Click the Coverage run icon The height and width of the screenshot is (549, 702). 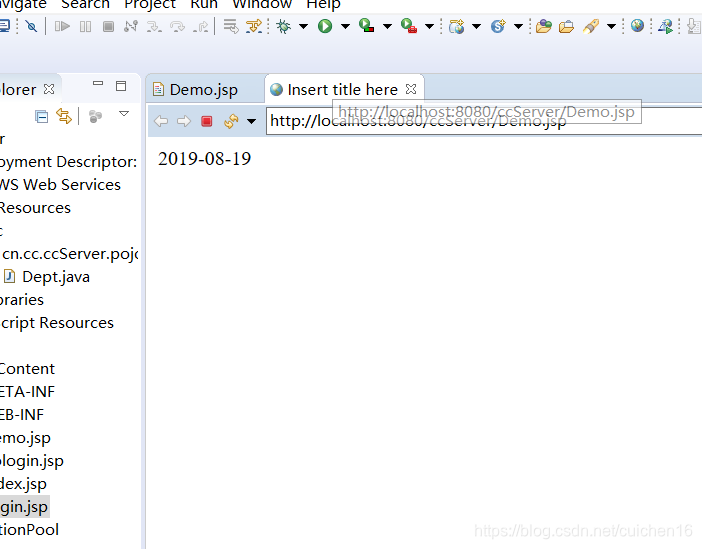pyautogui.click(x=367, y=26)
